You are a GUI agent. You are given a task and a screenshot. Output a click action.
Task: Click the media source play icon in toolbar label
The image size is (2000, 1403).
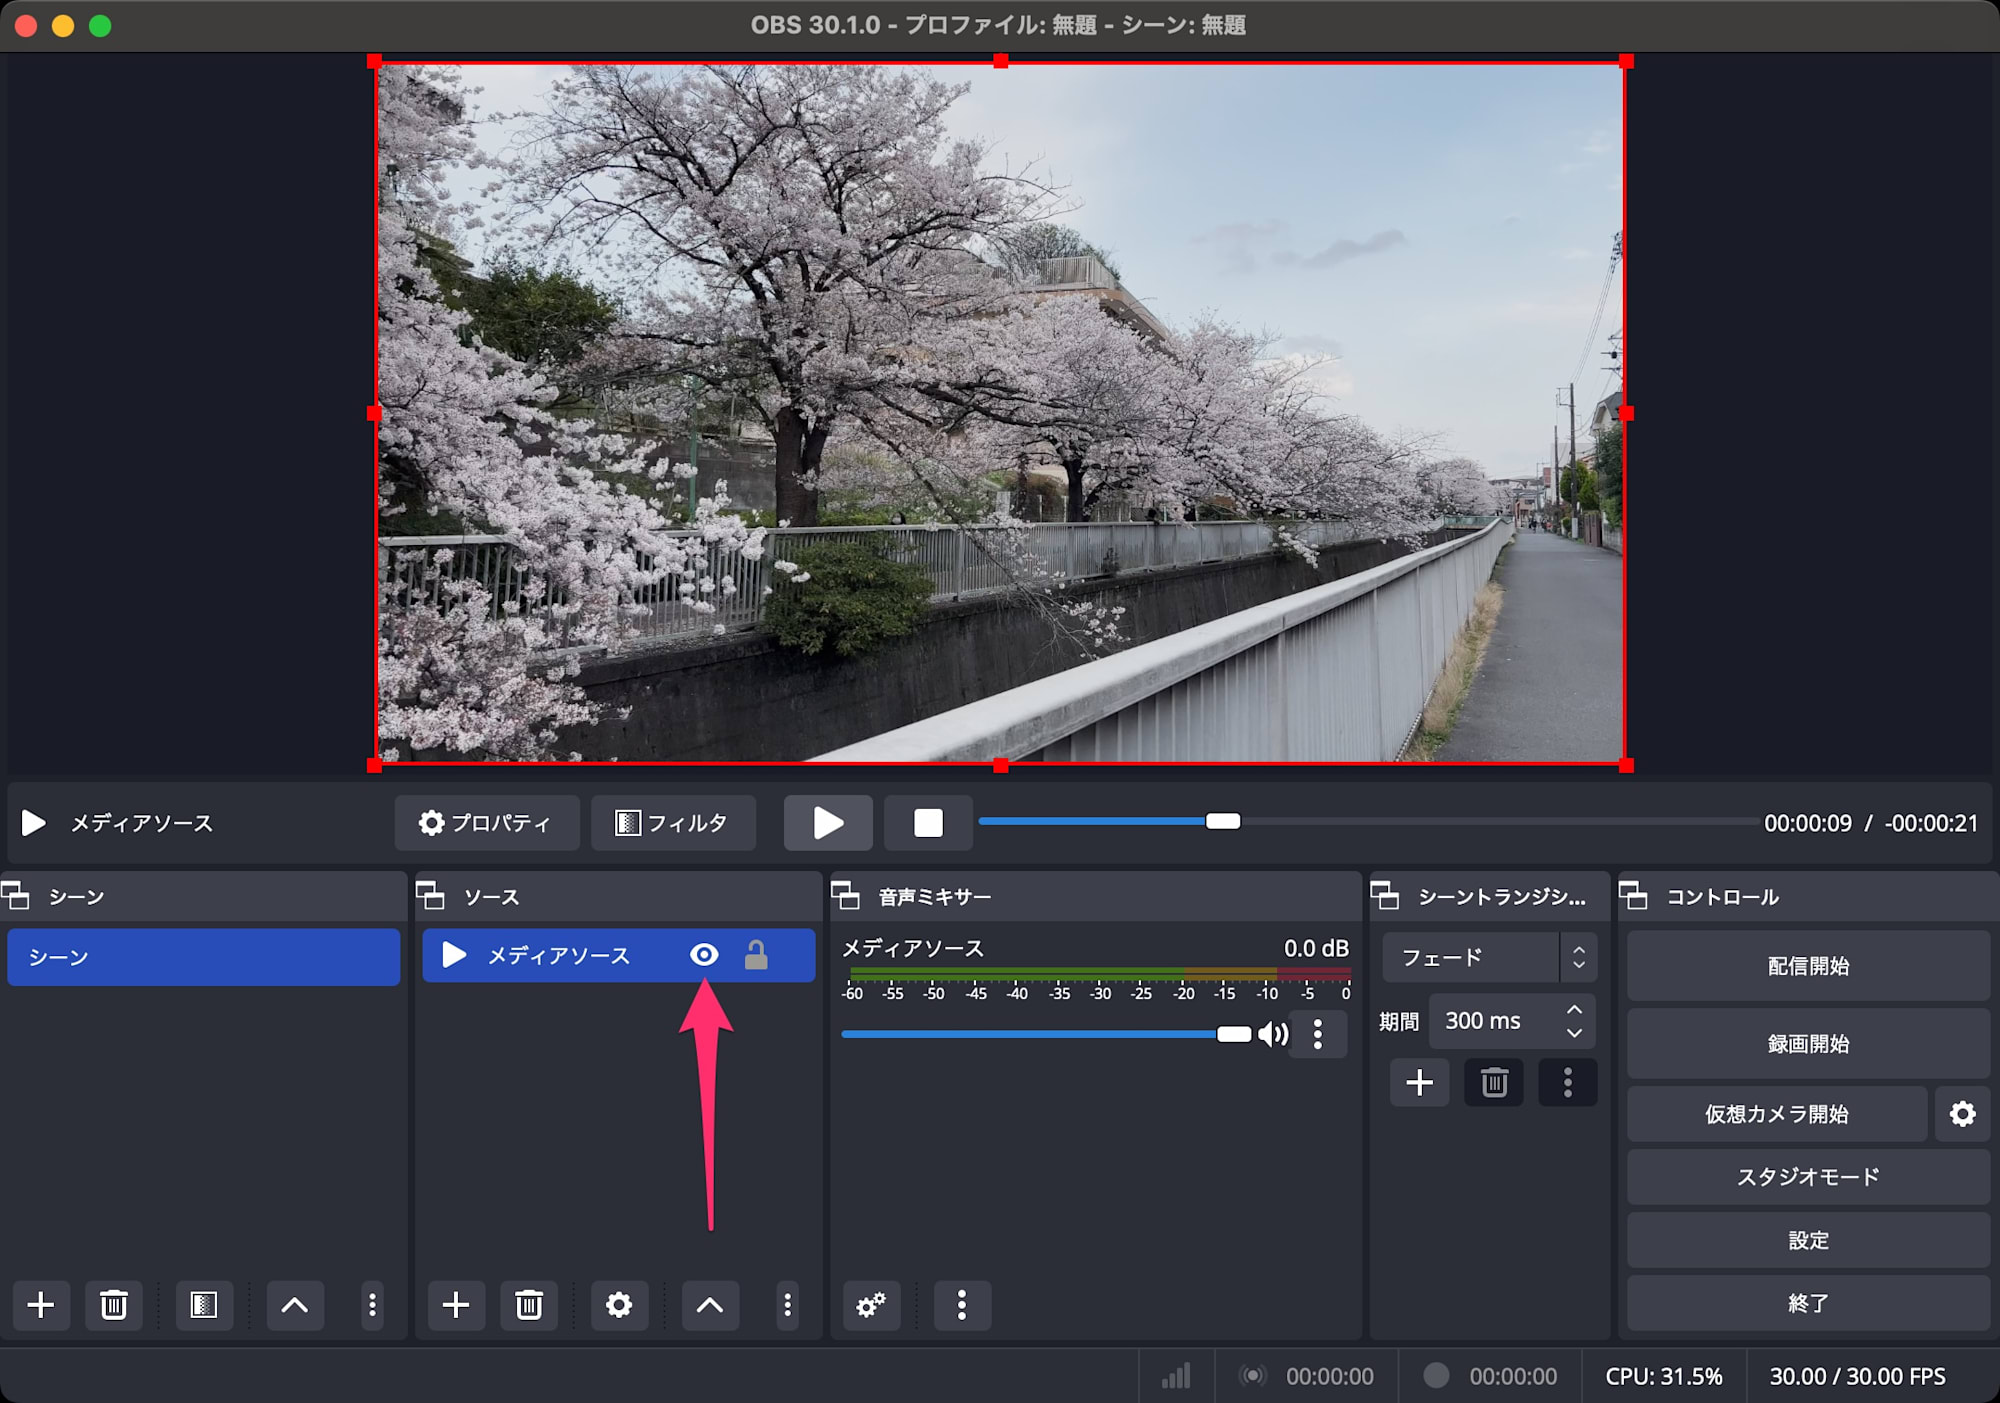click(x=34, y=823)
